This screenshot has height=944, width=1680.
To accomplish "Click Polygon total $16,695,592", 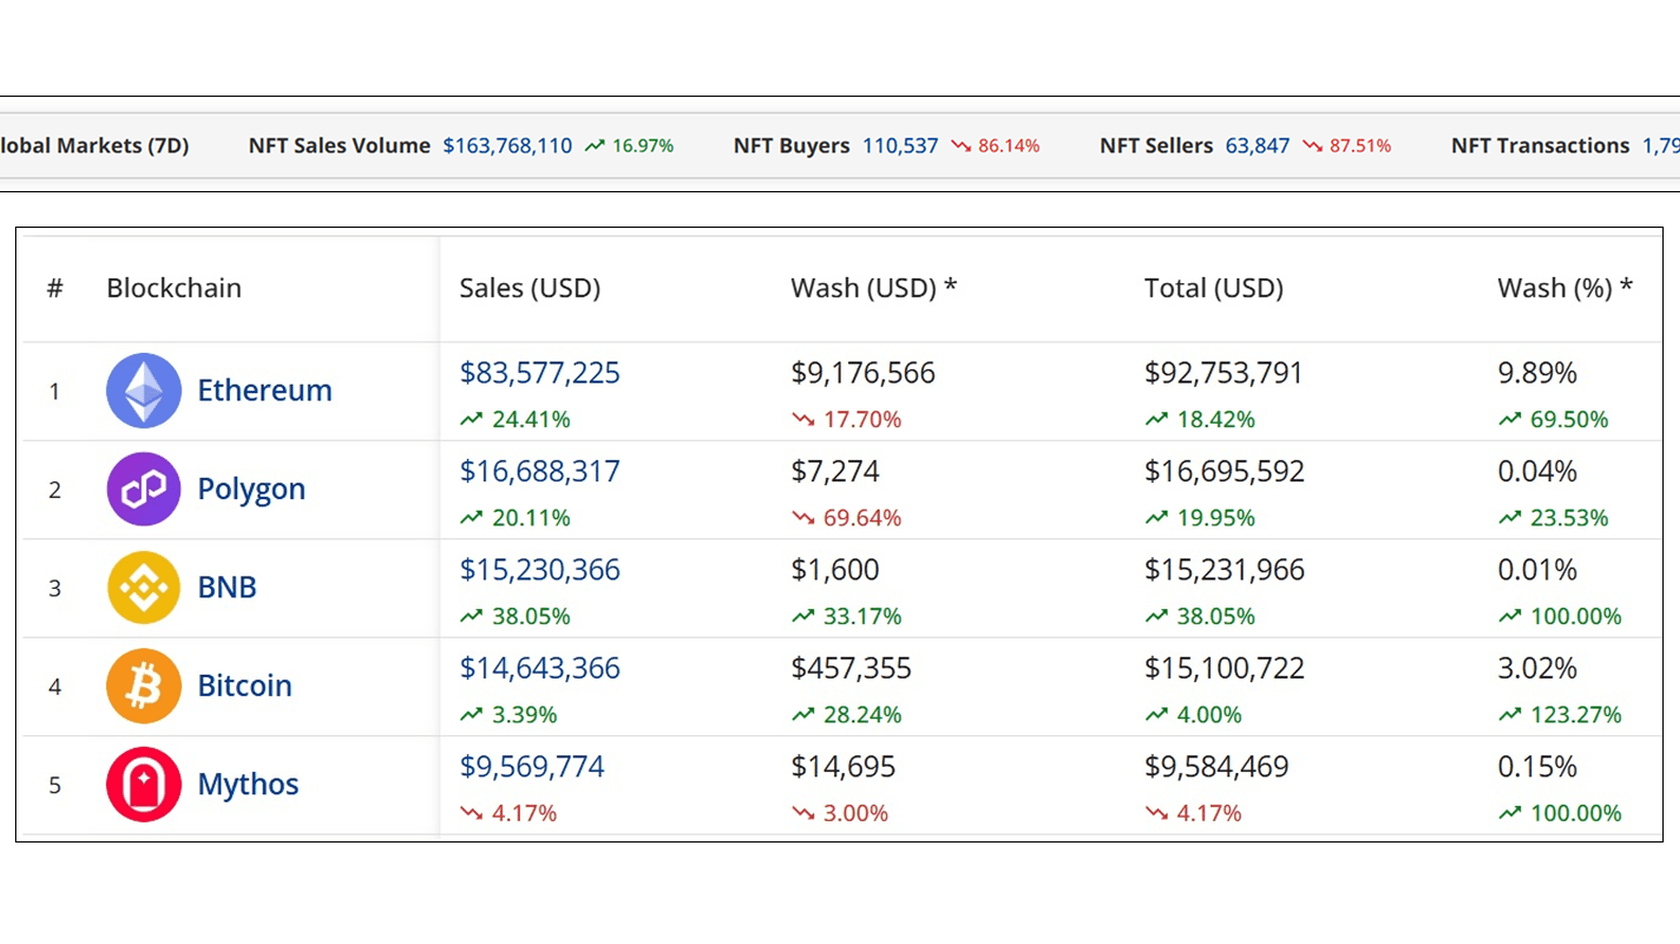I will [x=1224, y=471].
